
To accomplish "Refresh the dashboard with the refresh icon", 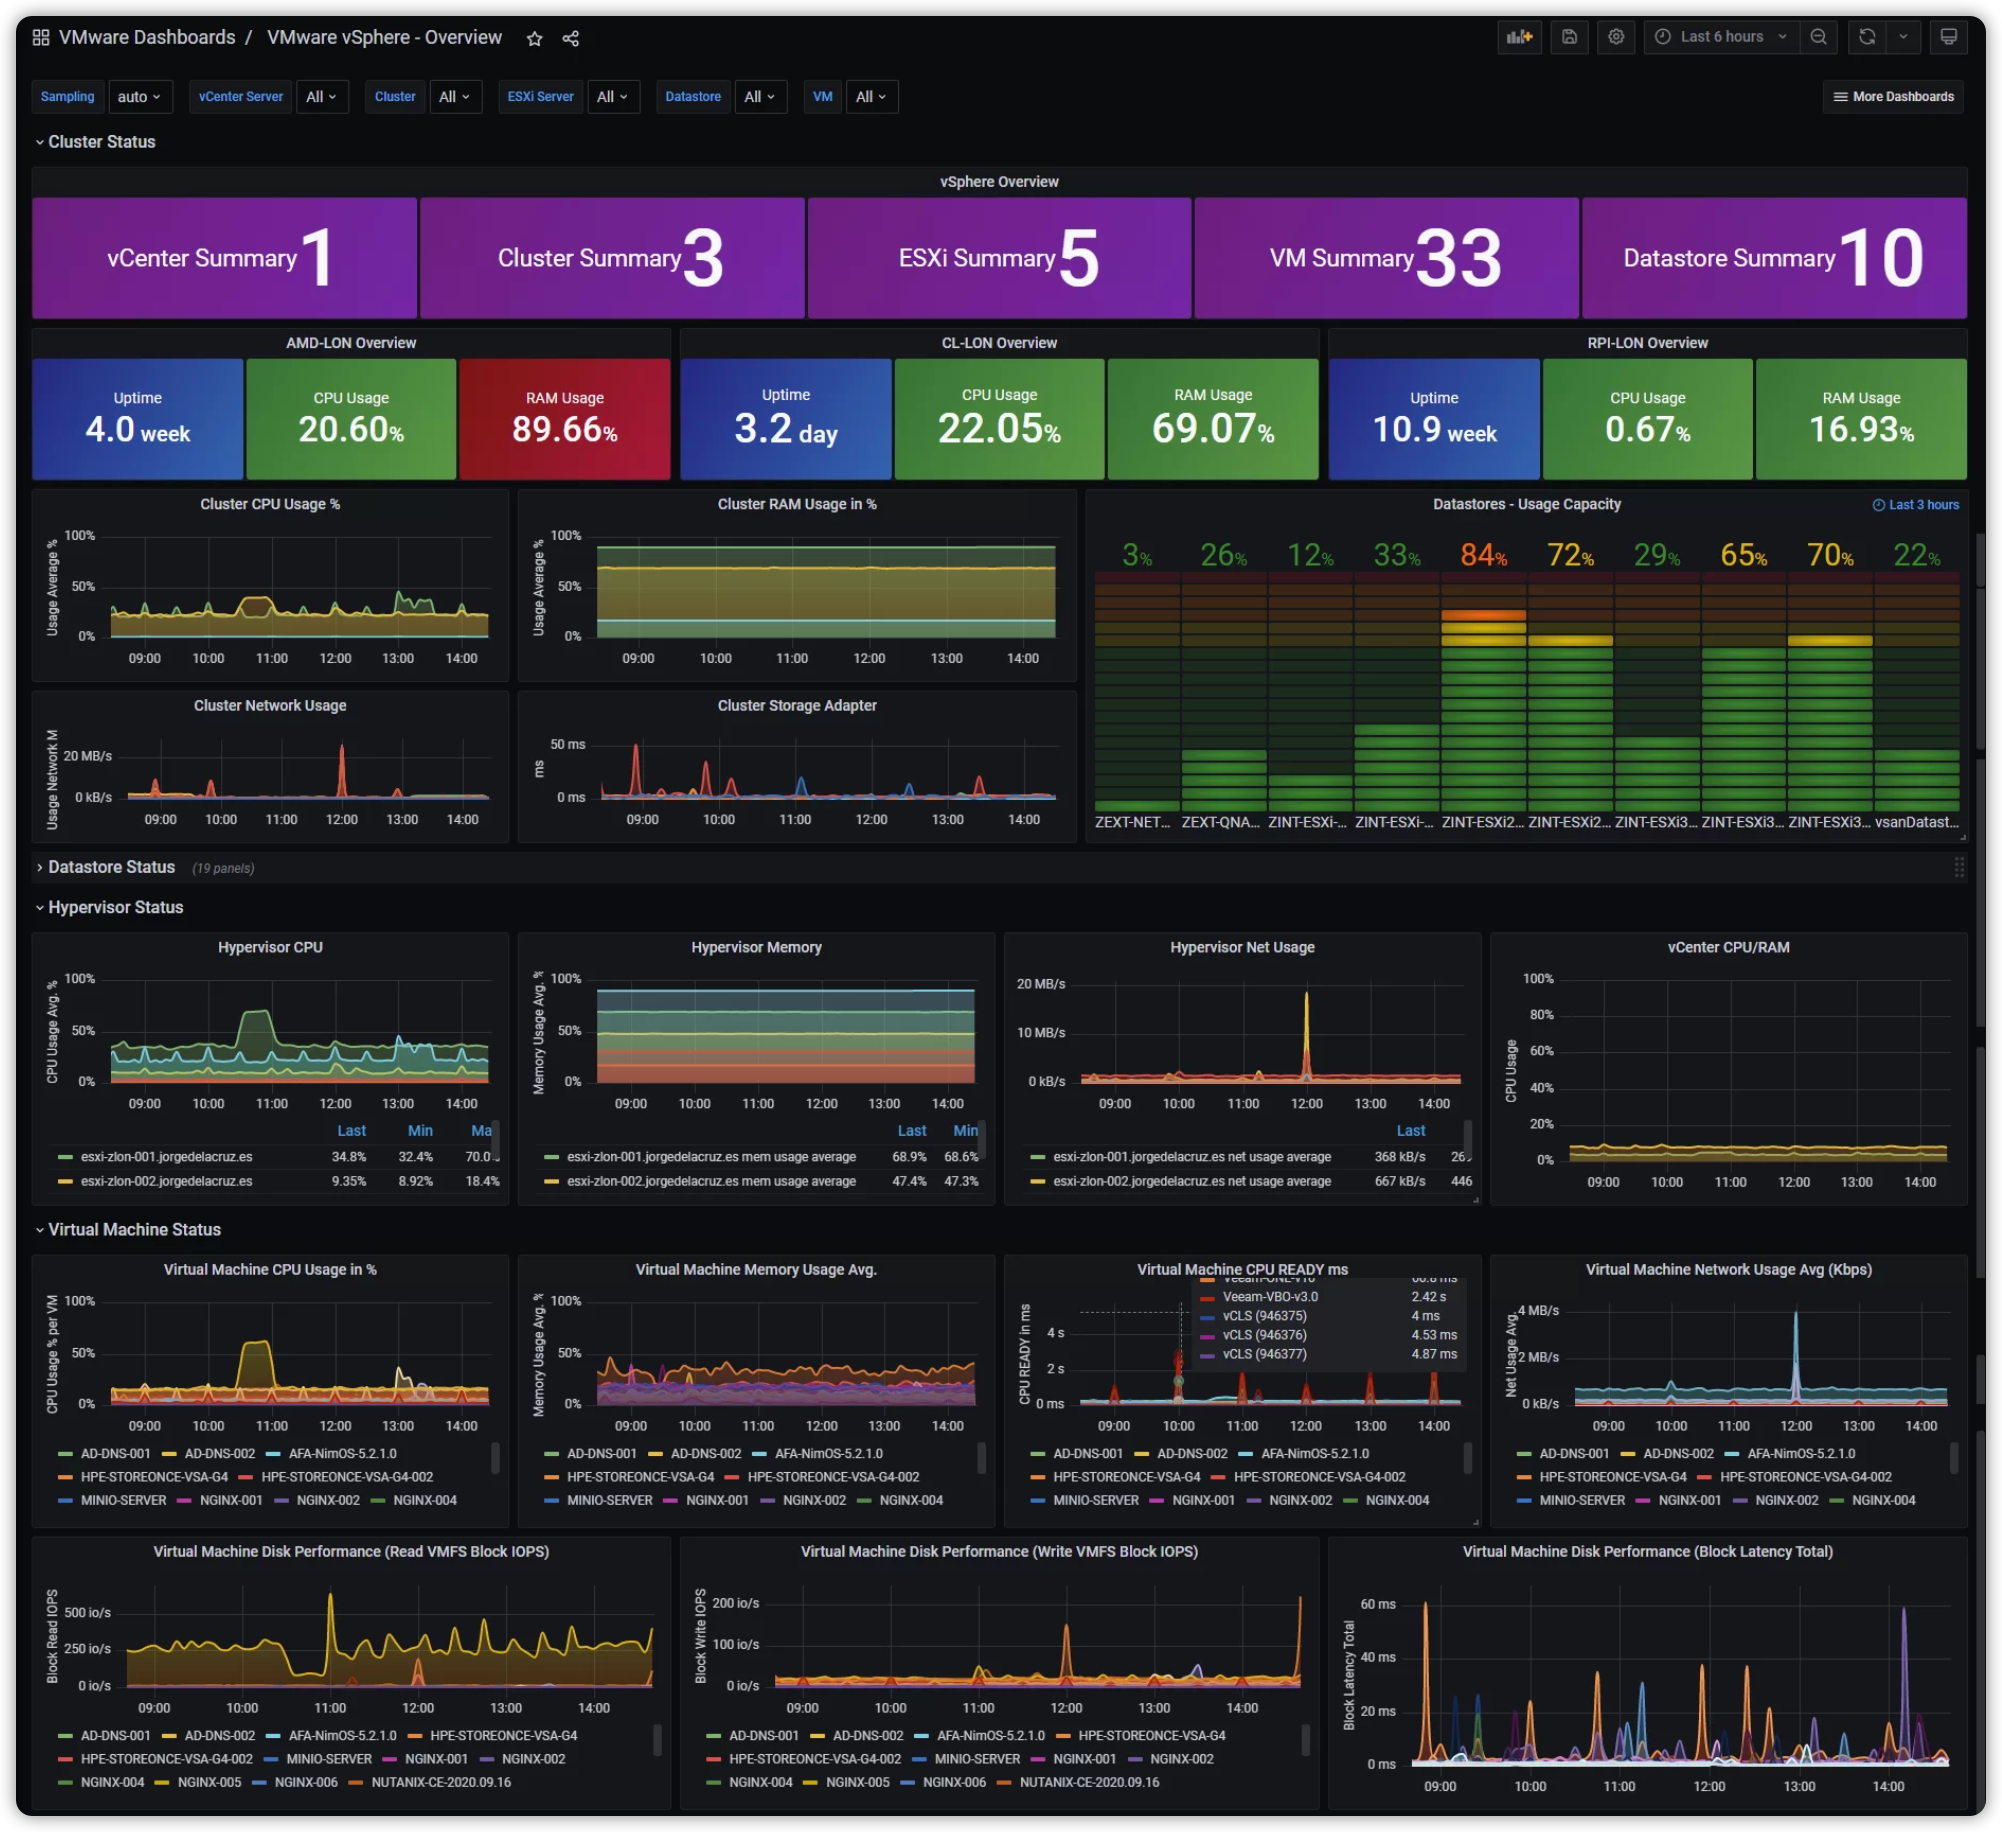I will (x=1868, y=37).
